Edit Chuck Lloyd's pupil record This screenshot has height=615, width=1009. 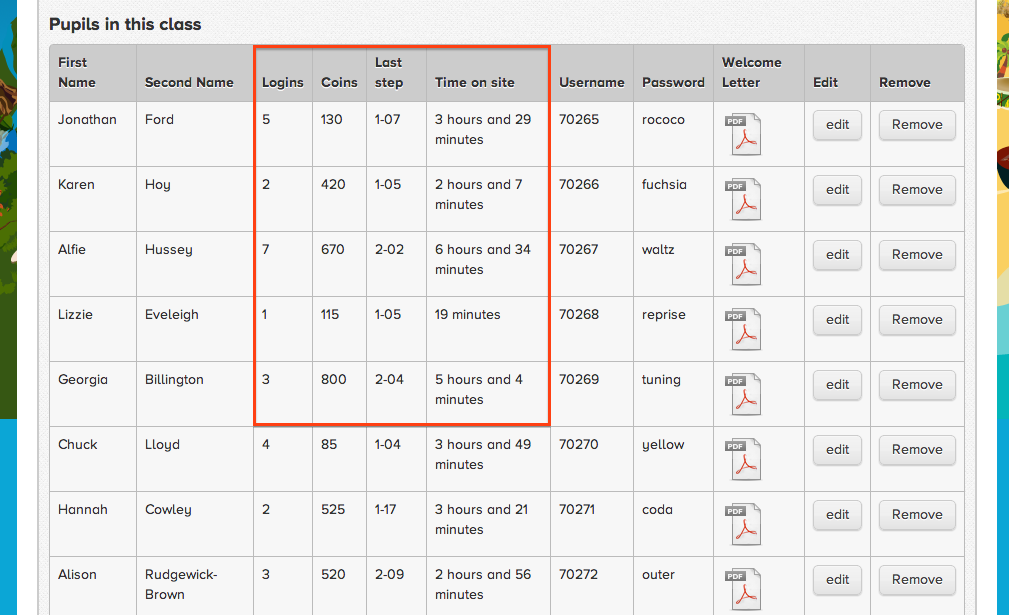click(x=837, y=450)
